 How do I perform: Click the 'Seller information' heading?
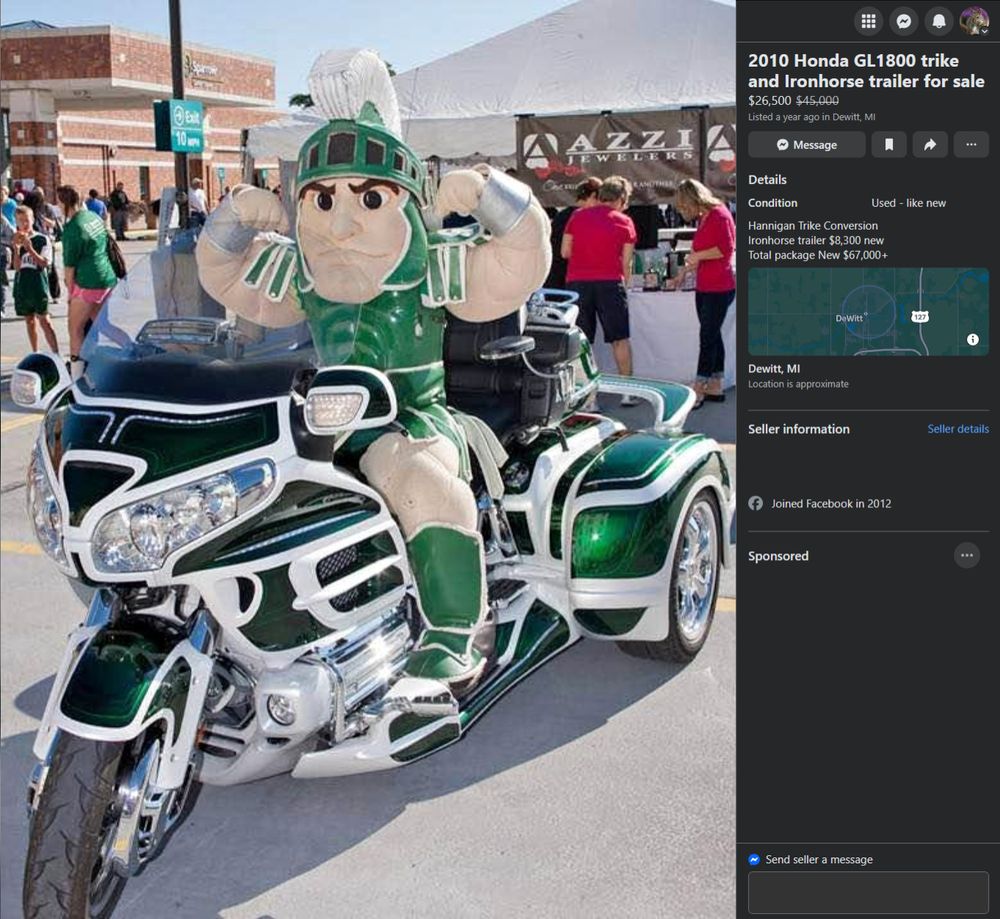click(798, 429)
